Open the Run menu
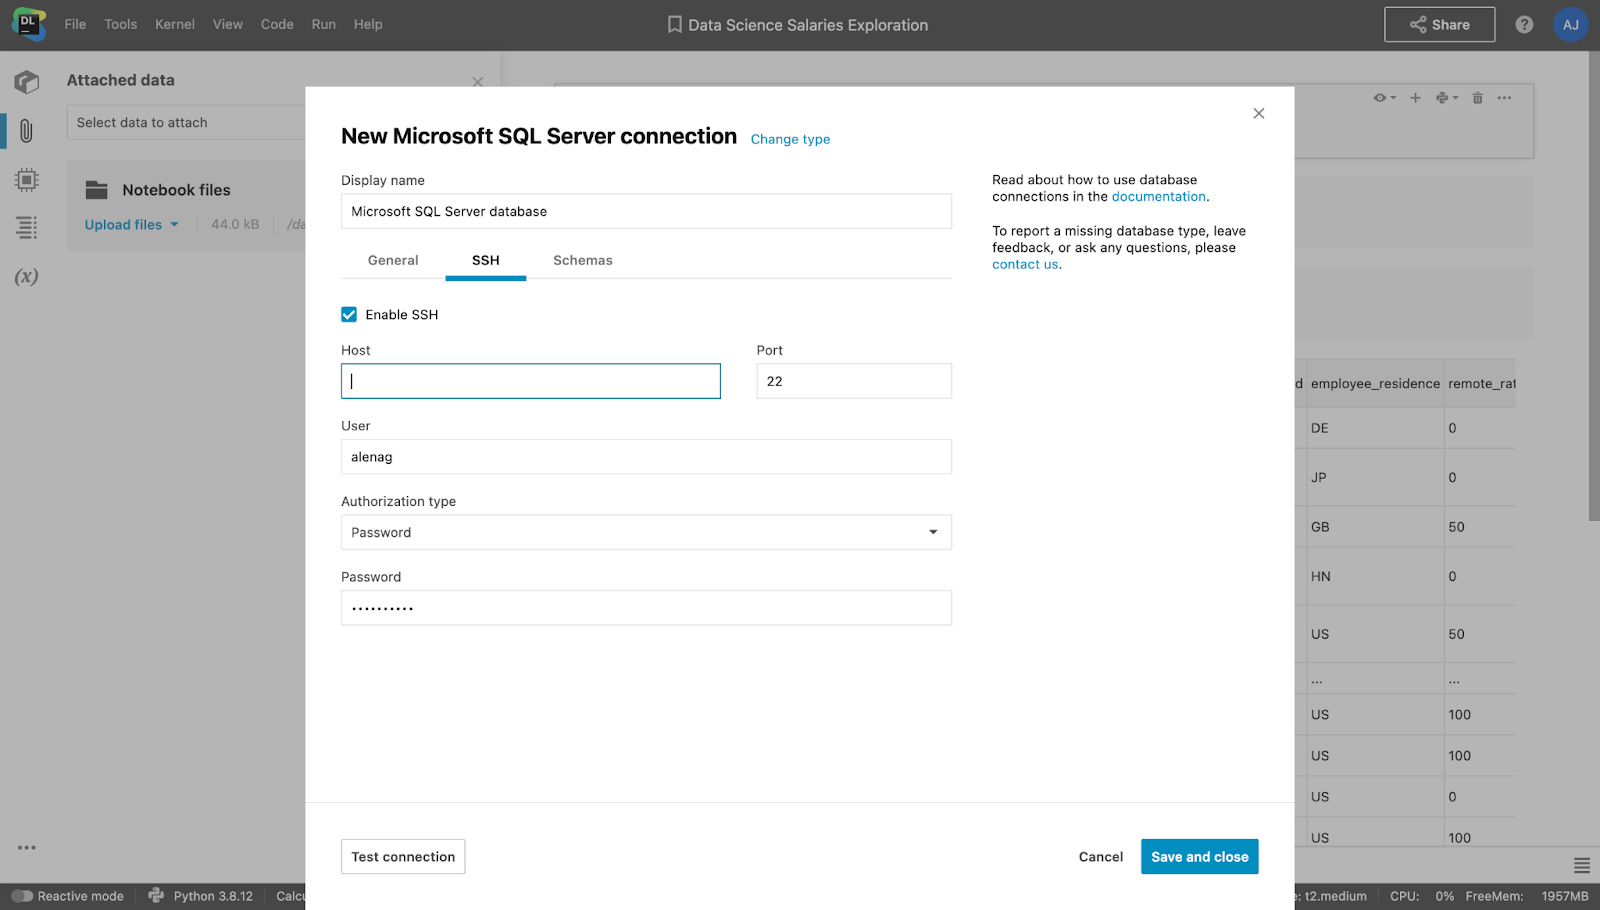The image size is (1600, 910). tap(324, 24)
